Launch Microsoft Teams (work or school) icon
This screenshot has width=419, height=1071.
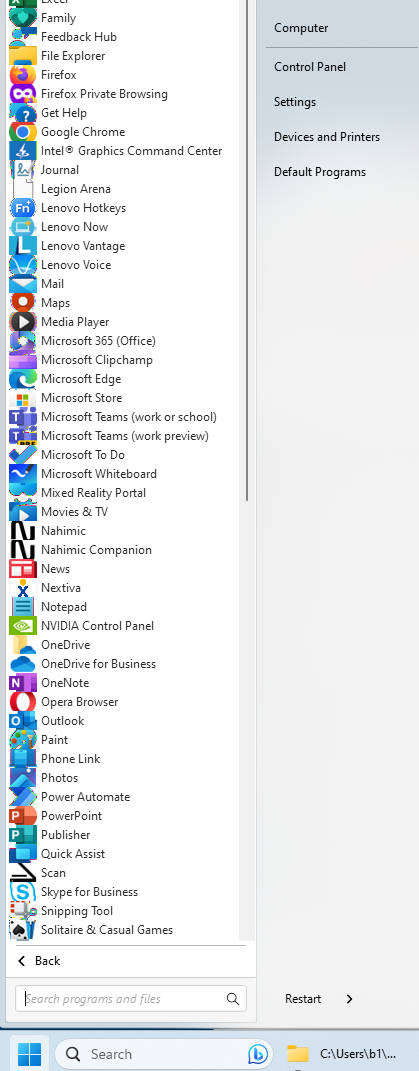23,417
